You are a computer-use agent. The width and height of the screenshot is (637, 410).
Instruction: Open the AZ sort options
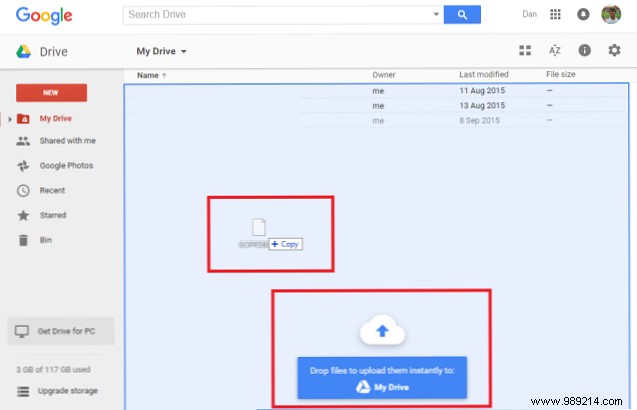pos(555,50)
